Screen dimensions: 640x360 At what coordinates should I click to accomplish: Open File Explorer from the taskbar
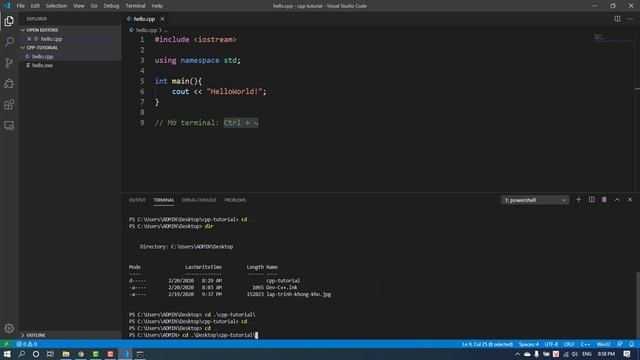coord(66,354)
